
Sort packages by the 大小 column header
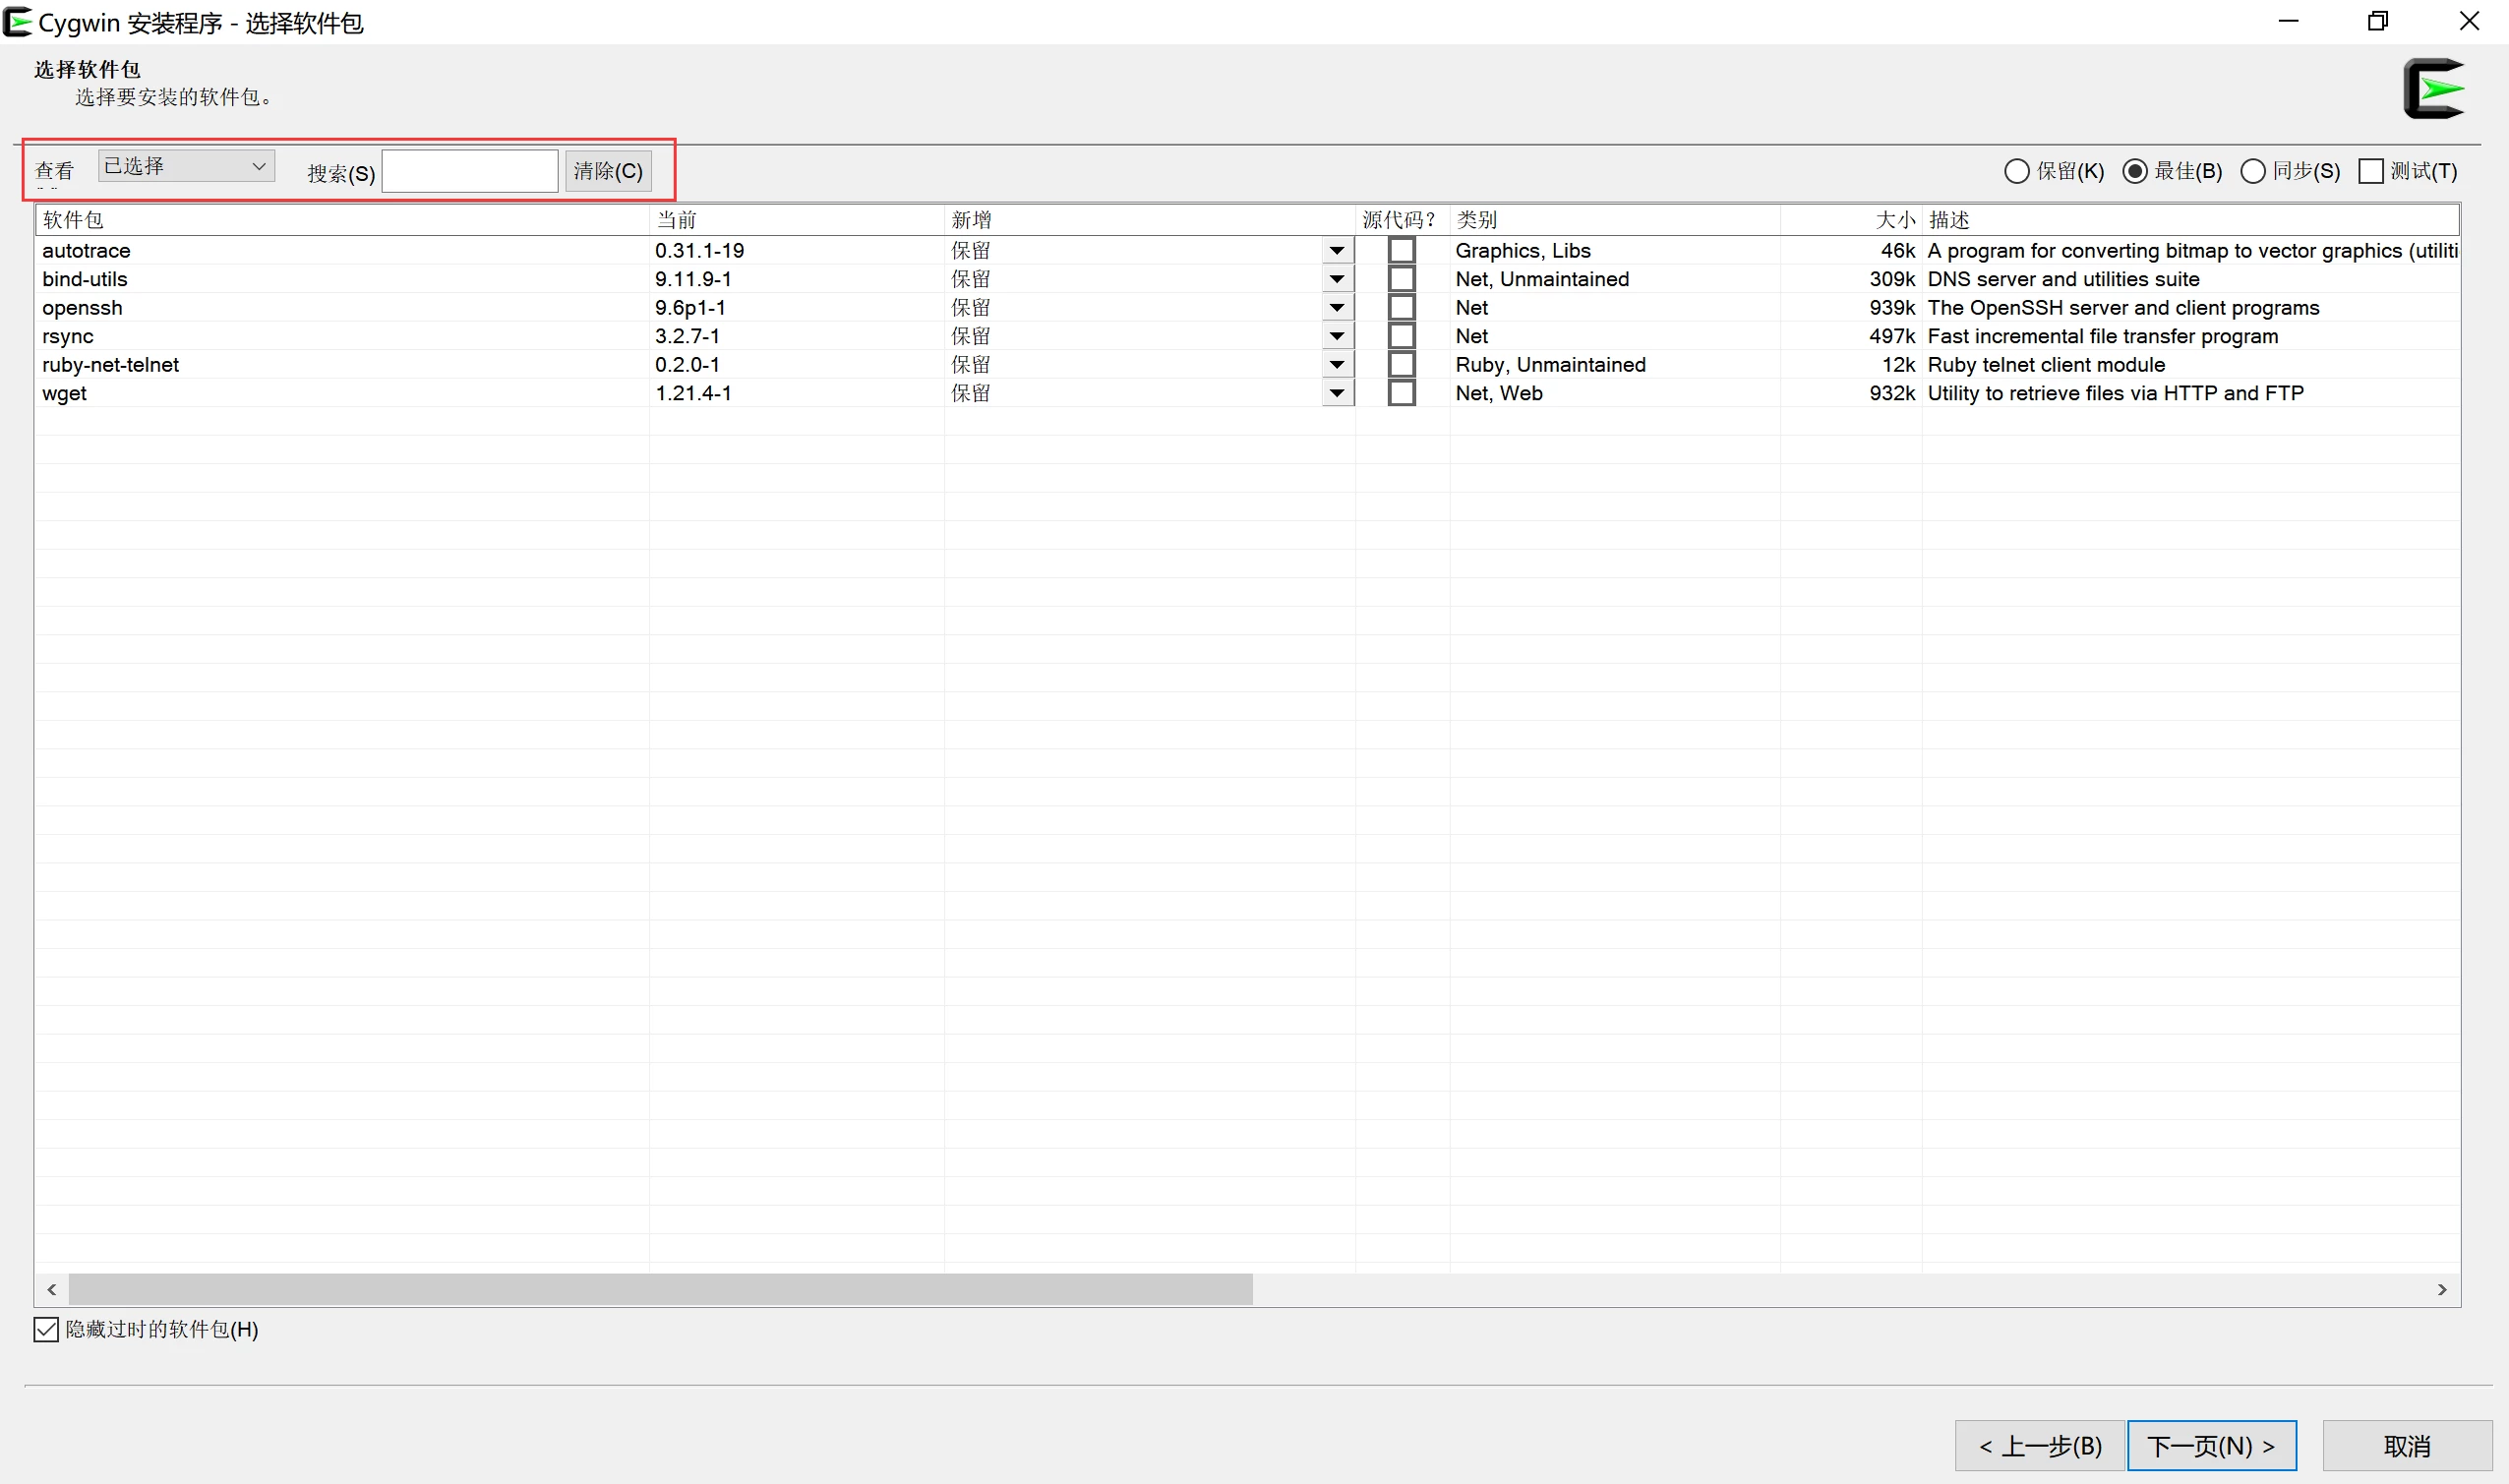tap(1895, 219)
